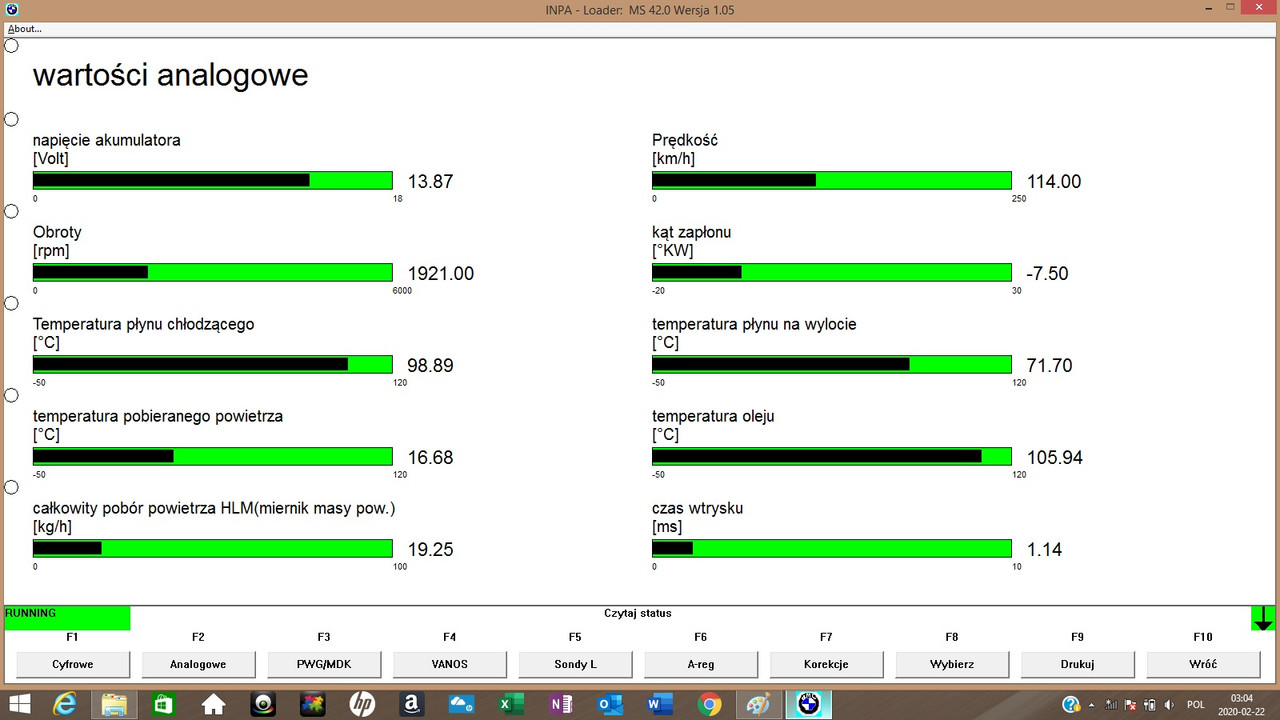Click the battery voltage bar gauge
This screenshot has height=720, width=1280.
coord(213,181)
